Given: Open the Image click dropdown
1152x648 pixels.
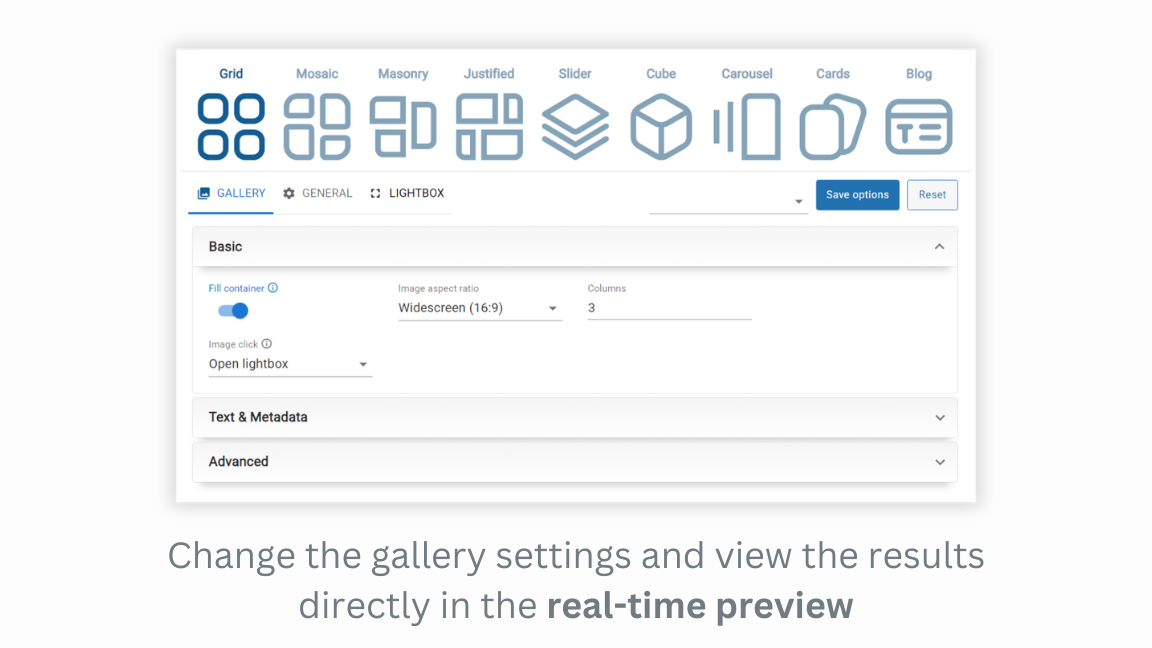Looking at the screenshot, I should point(364,364).
